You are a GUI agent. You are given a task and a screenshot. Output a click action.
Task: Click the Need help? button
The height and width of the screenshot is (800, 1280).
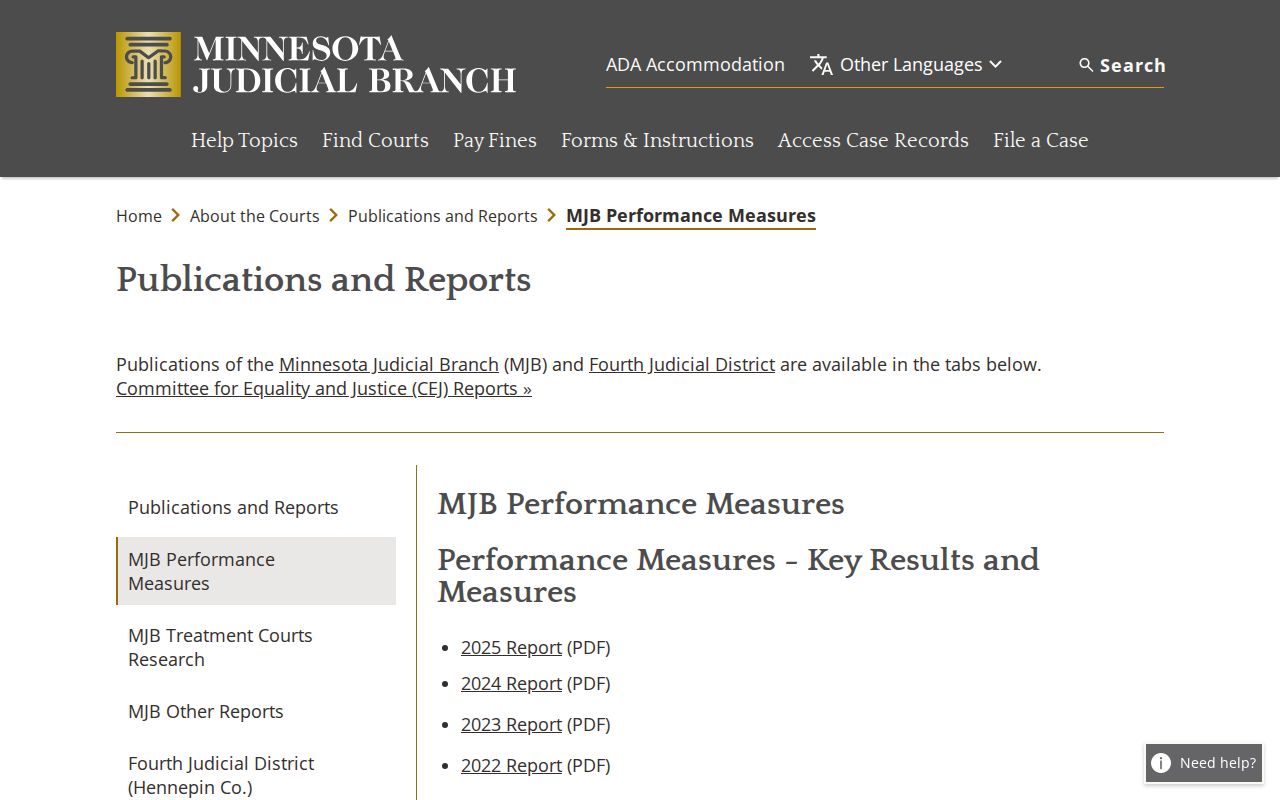(x=1204, y=763)
